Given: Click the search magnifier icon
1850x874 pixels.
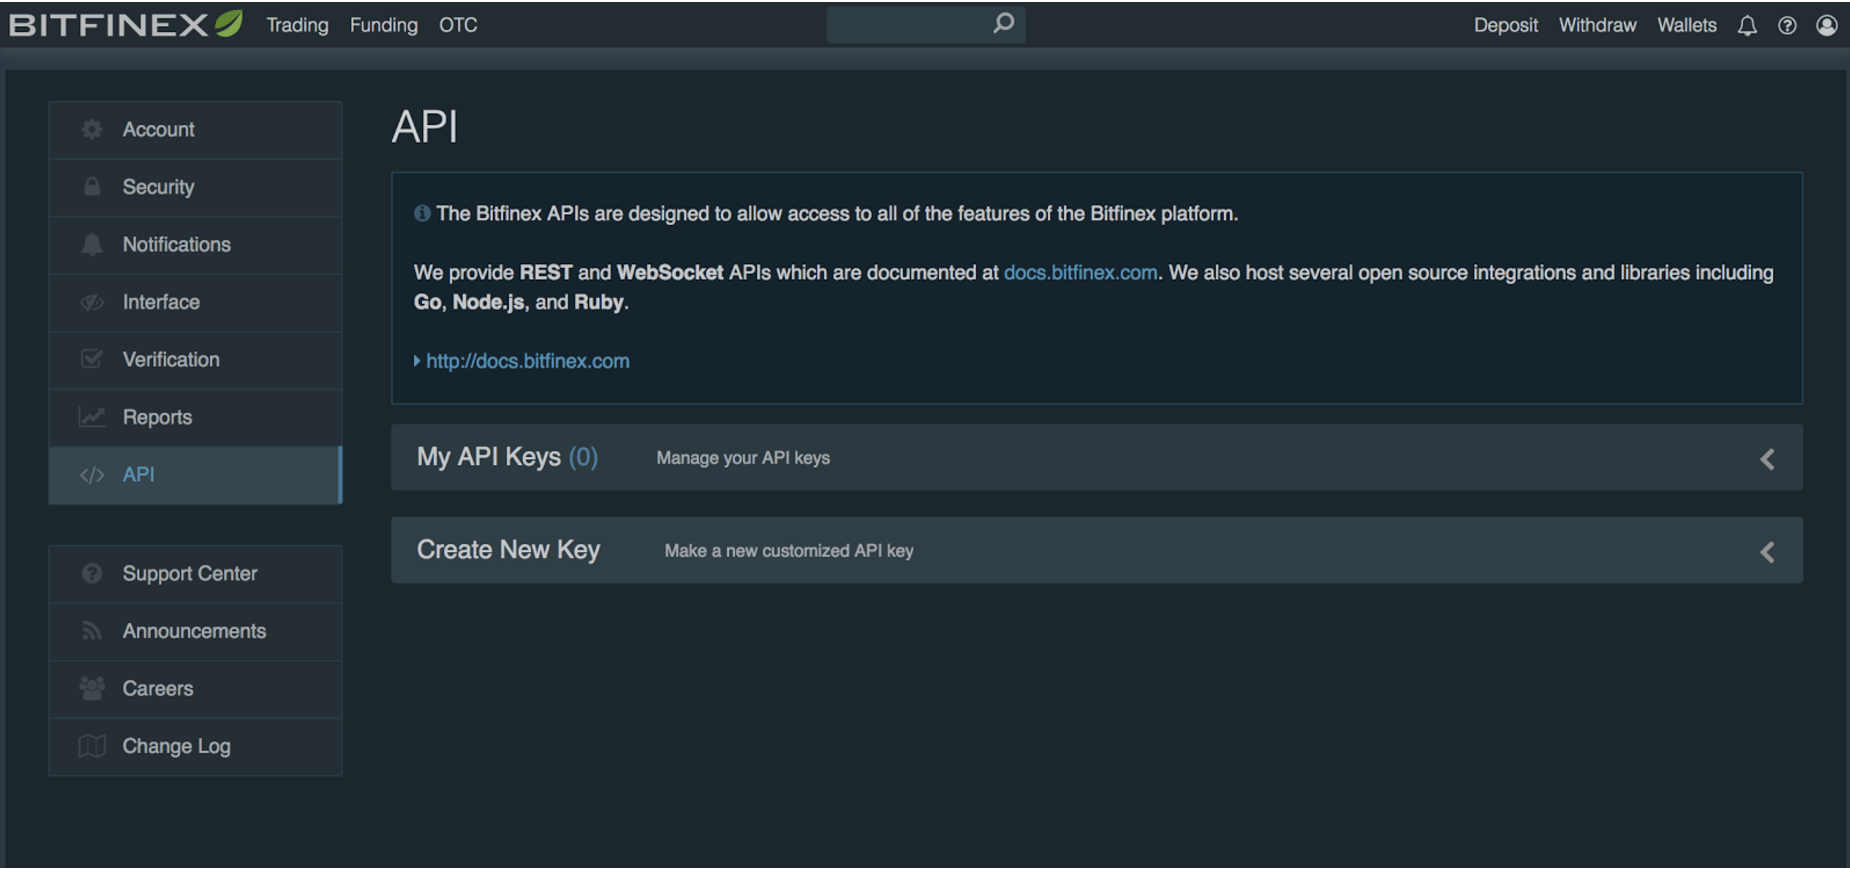Looking at the screenshot, I should [x=1004, y=22].
